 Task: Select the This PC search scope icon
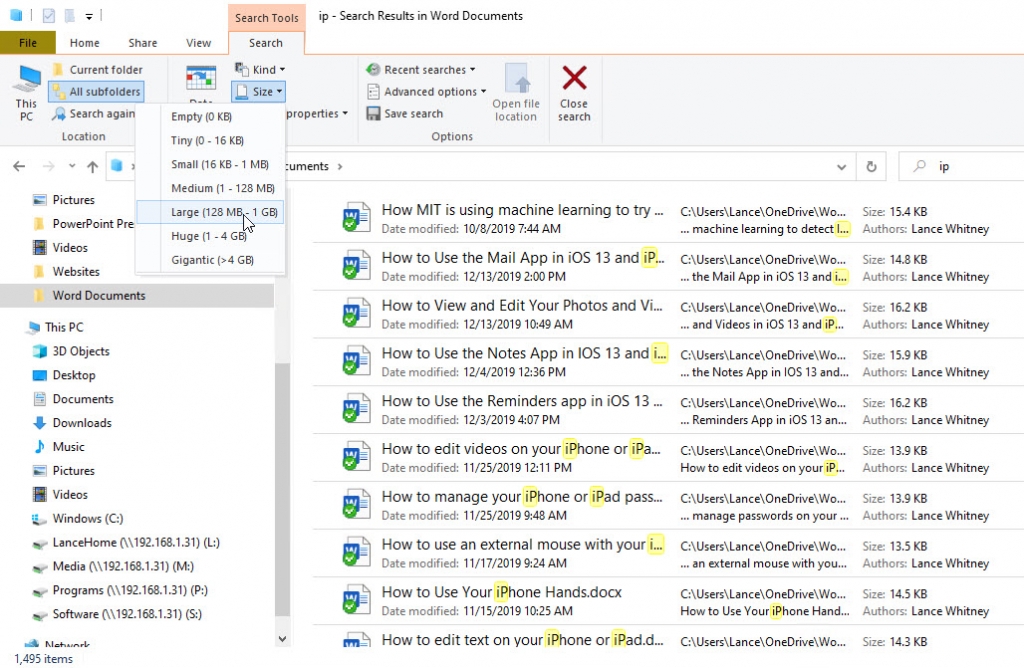click(x=25, y=92)
